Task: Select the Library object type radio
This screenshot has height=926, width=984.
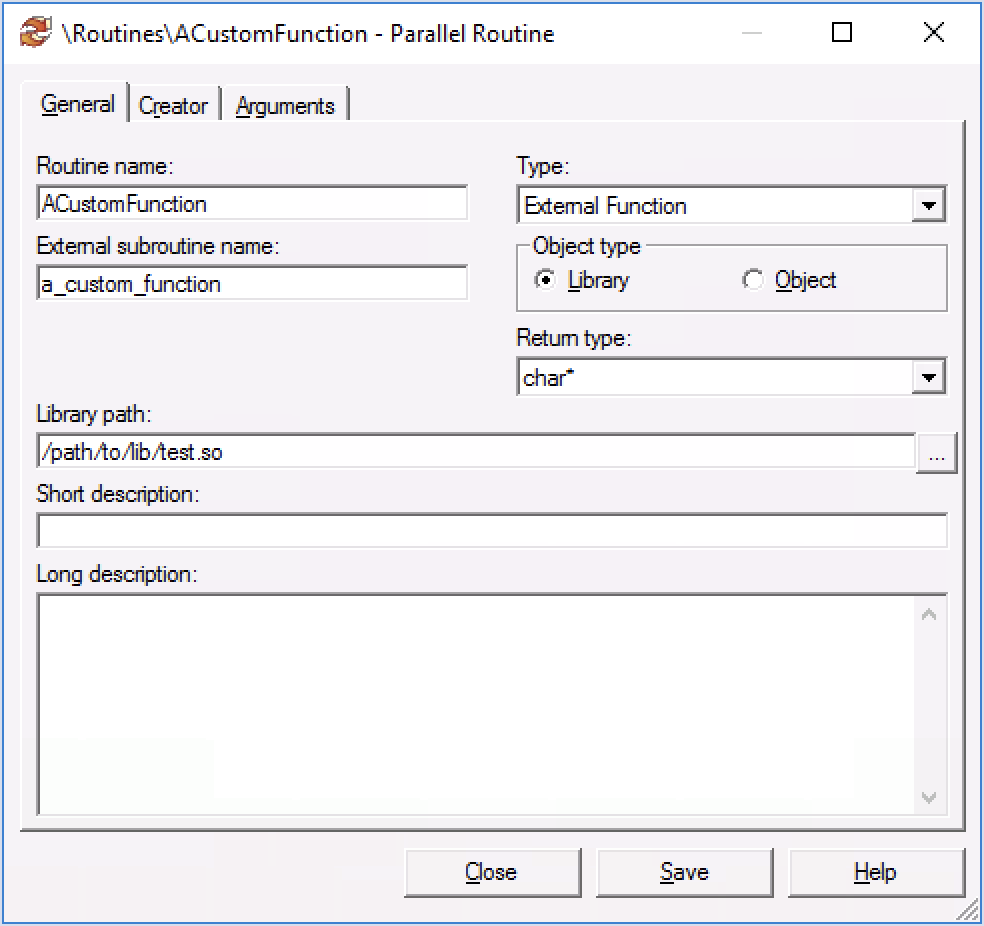Action: [545, 281]
